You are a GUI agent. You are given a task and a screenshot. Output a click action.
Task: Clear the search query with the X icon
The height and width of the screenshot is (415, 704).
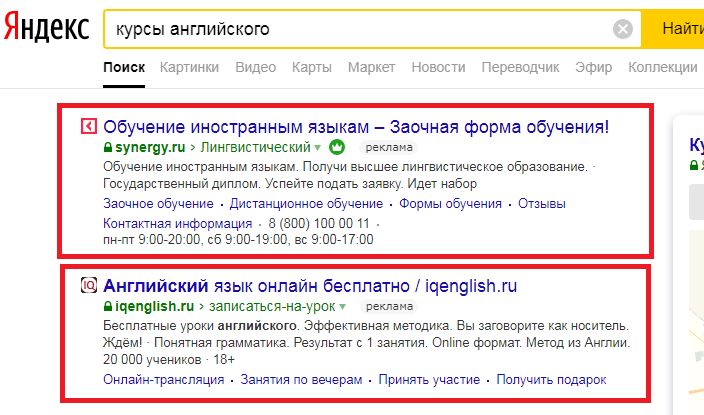tap(623, 29)
